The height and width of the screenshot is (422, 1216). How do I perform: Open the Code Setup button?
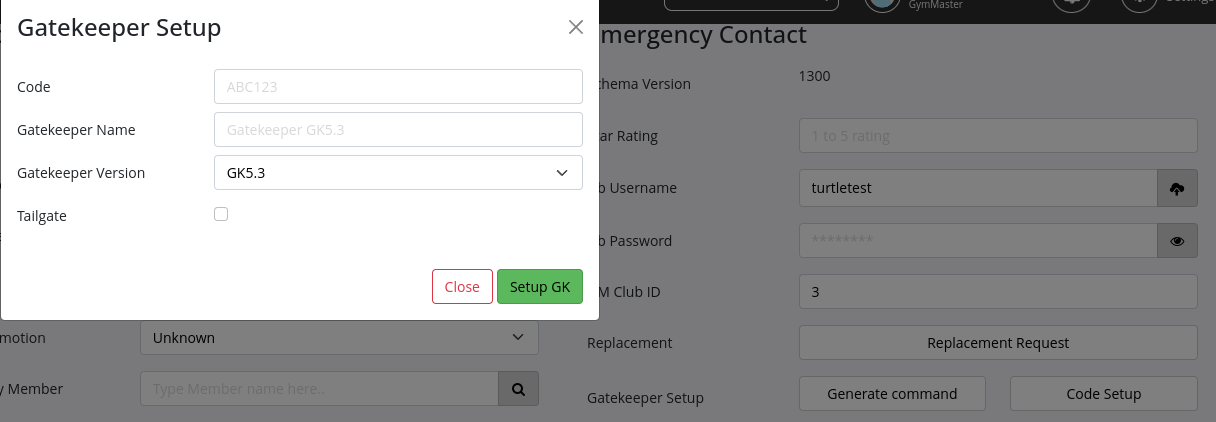click(x=1103, y=393)
